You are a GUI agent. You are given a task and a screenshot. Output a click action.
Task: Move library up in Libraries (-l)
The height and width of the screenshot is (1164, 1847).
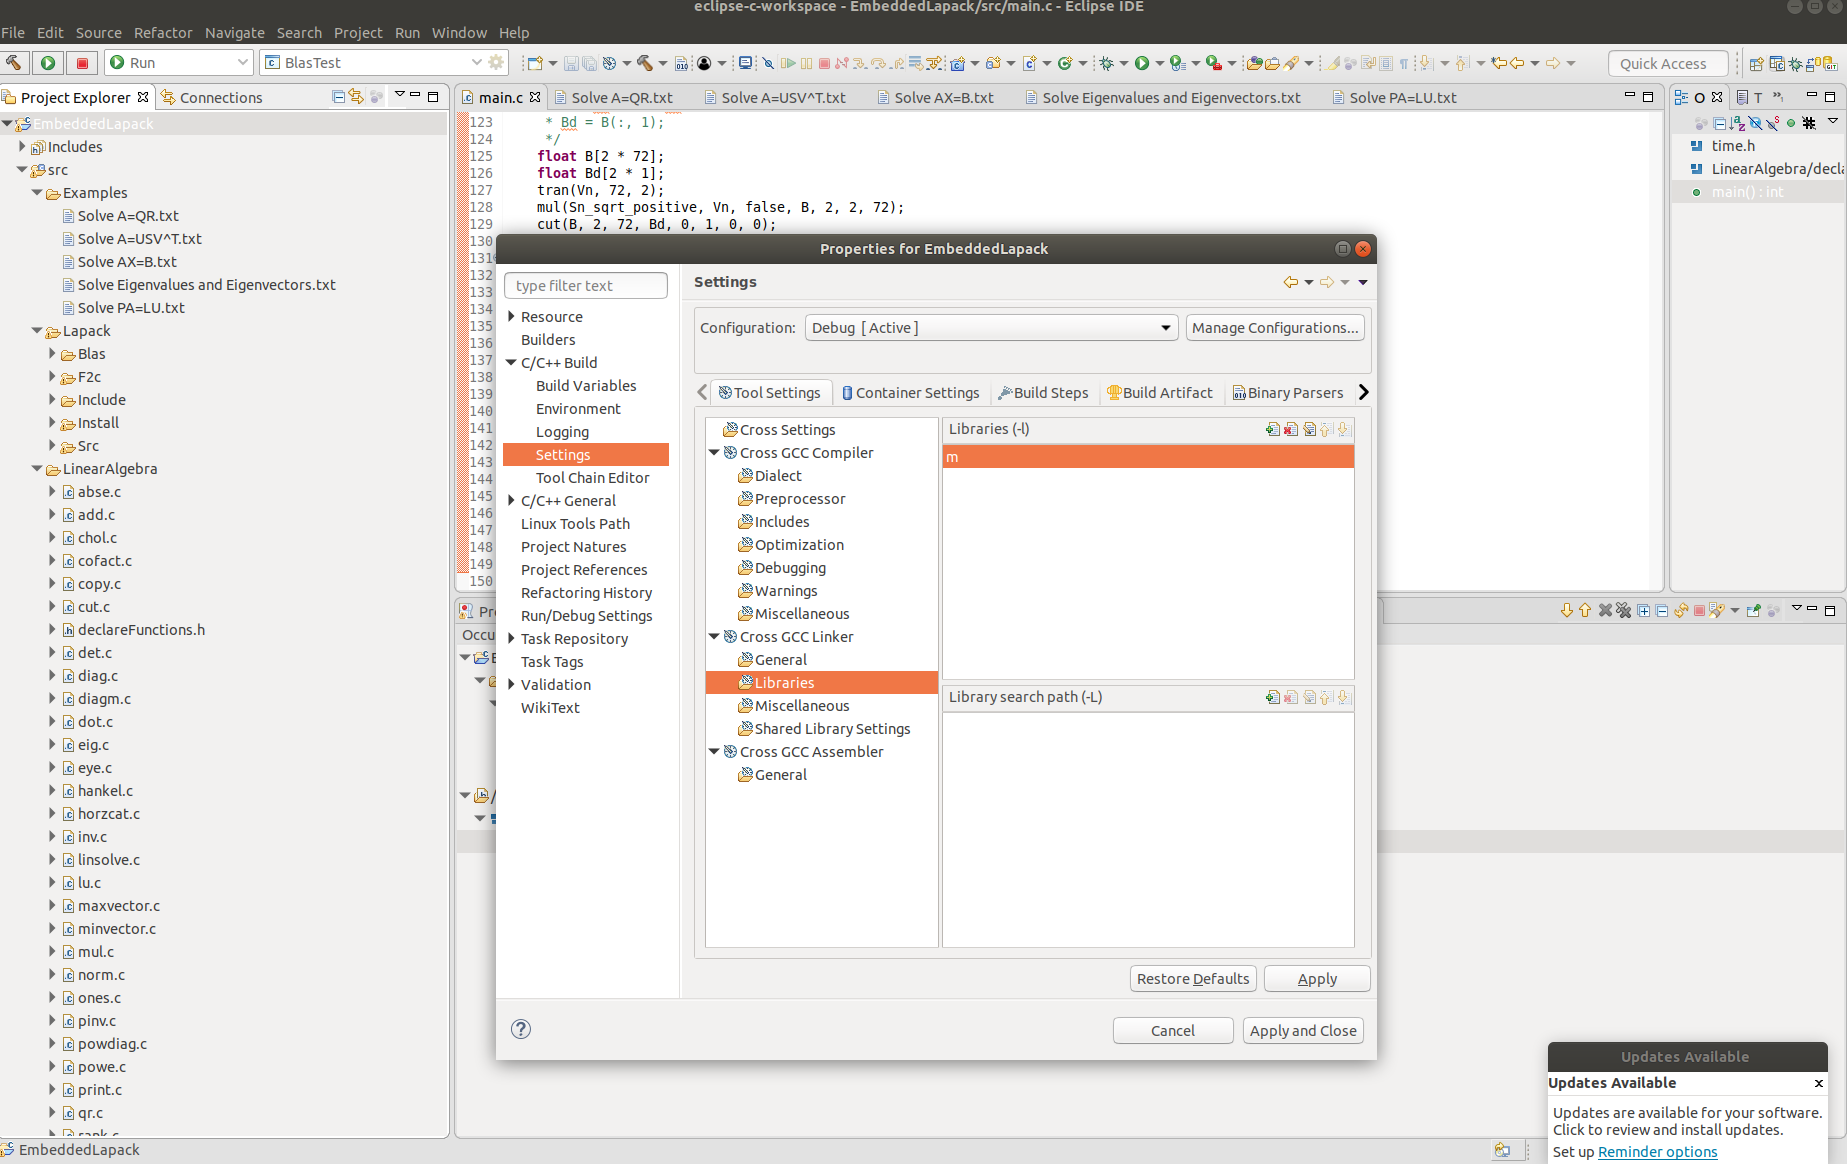pos(1326,429)
